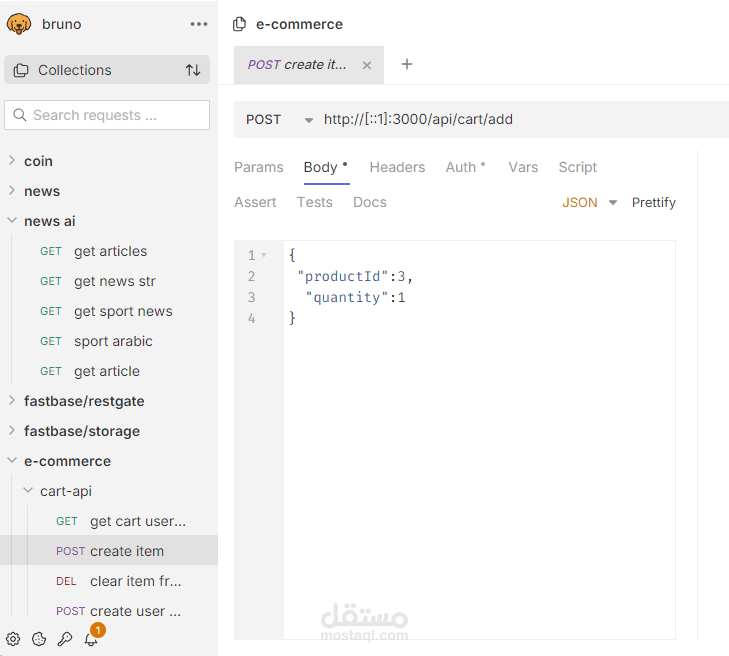Click the Bruno dog logo
The width and height of the screenshot is (729, 656).
pos(19,24)
